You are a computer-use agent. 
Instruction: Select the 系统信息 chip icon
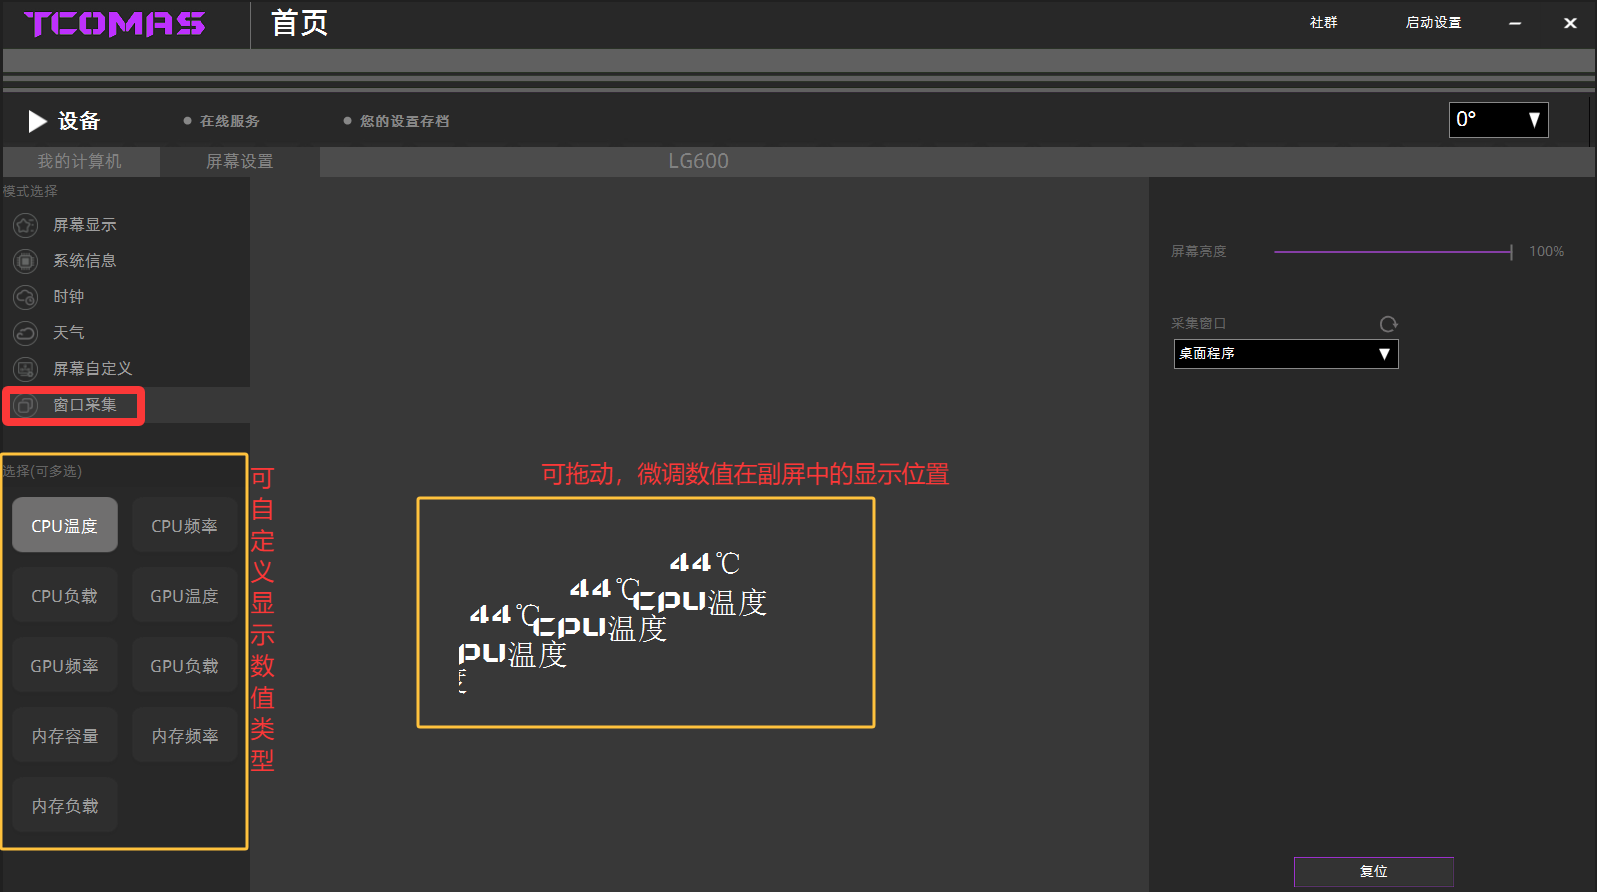25,261
